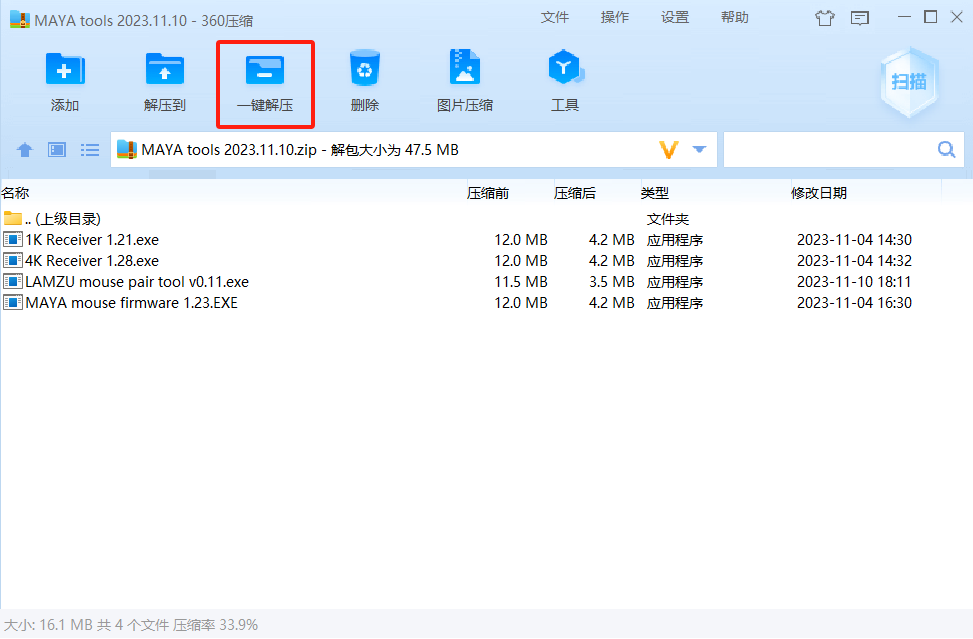
Task: Open the 设置 (Settings) menu
Action: [x=675, y=17]
